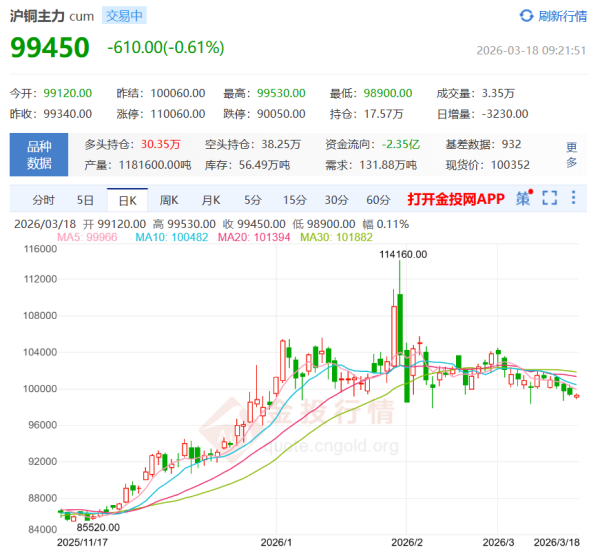
Task: Click the 空头持仓 value 38.25万
Action: click(281, 144)
